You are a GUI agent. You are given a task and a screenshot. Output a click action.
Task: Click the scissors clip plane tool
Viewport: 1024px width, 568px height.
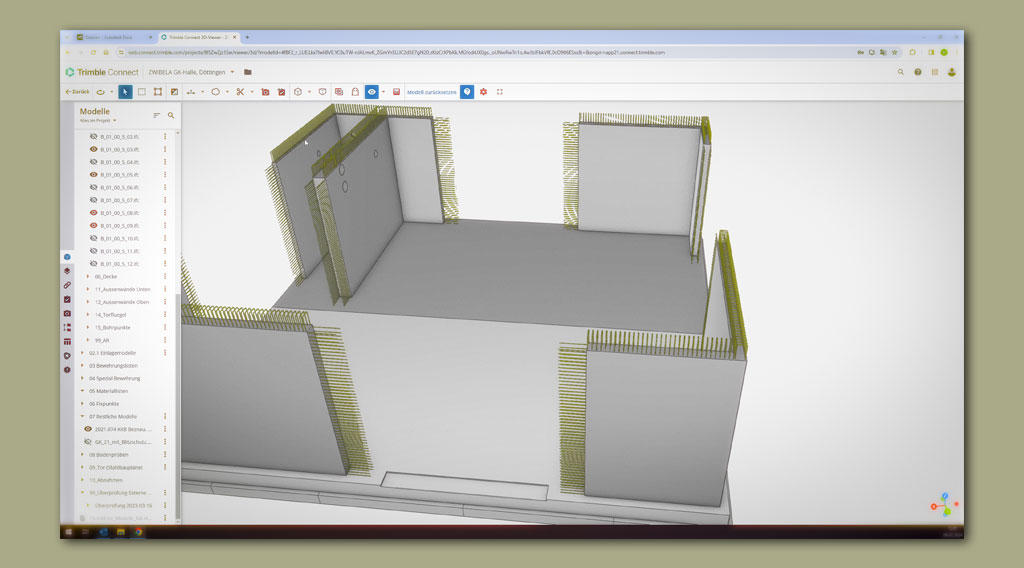(x=240, y=92)
